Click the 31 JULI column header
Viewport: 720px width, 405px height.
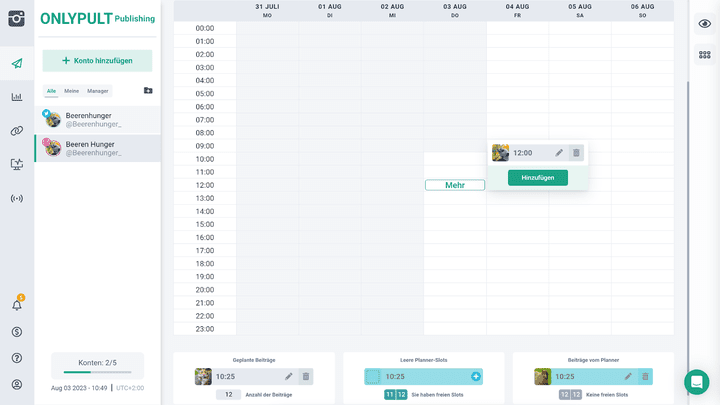(x=267, y=11)
